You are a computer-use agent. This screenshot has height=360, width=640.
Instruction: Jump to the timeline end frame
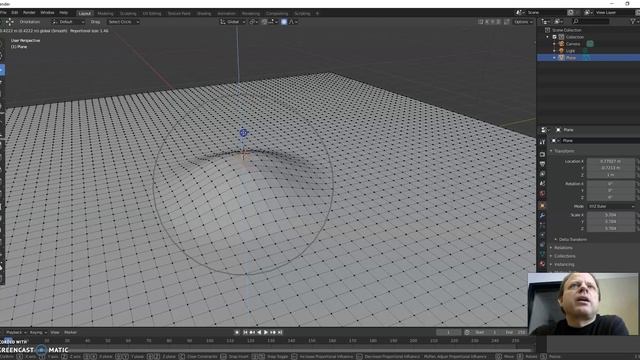tap(280, 332)
